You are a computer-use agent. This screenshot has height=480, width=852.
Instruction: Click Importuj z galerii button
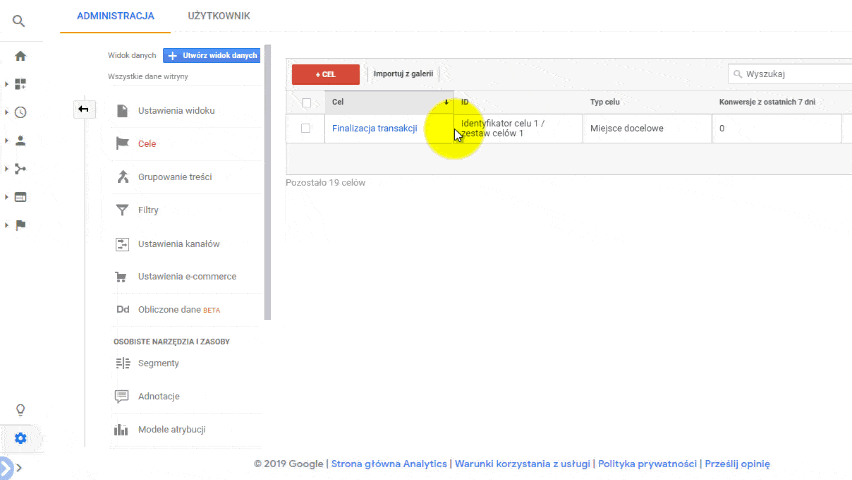point(403,74)
